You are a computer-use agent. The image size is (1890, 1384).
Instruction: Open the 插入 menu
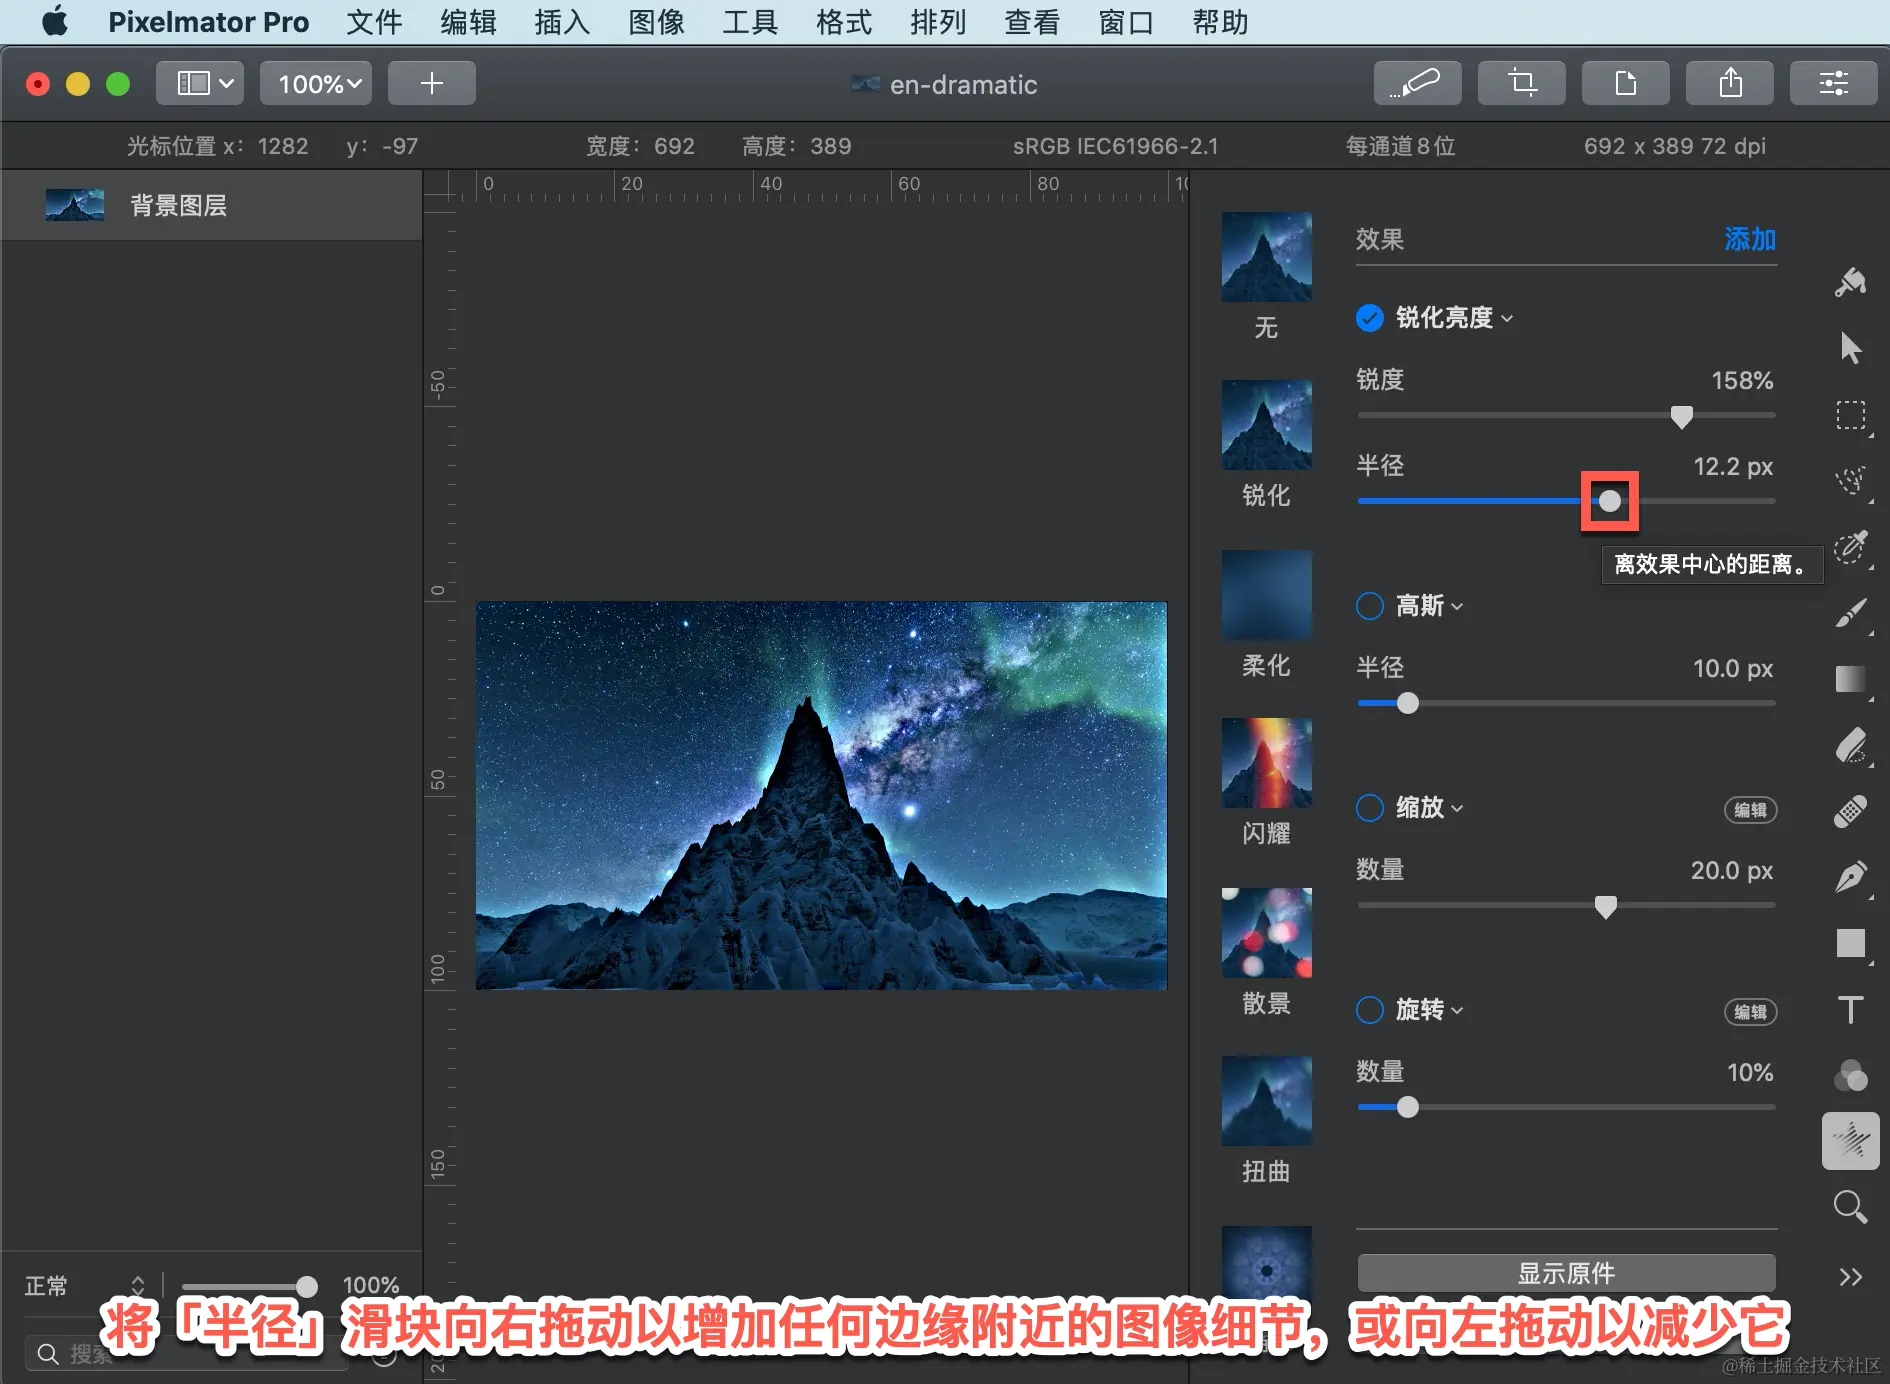click(562, 22)
